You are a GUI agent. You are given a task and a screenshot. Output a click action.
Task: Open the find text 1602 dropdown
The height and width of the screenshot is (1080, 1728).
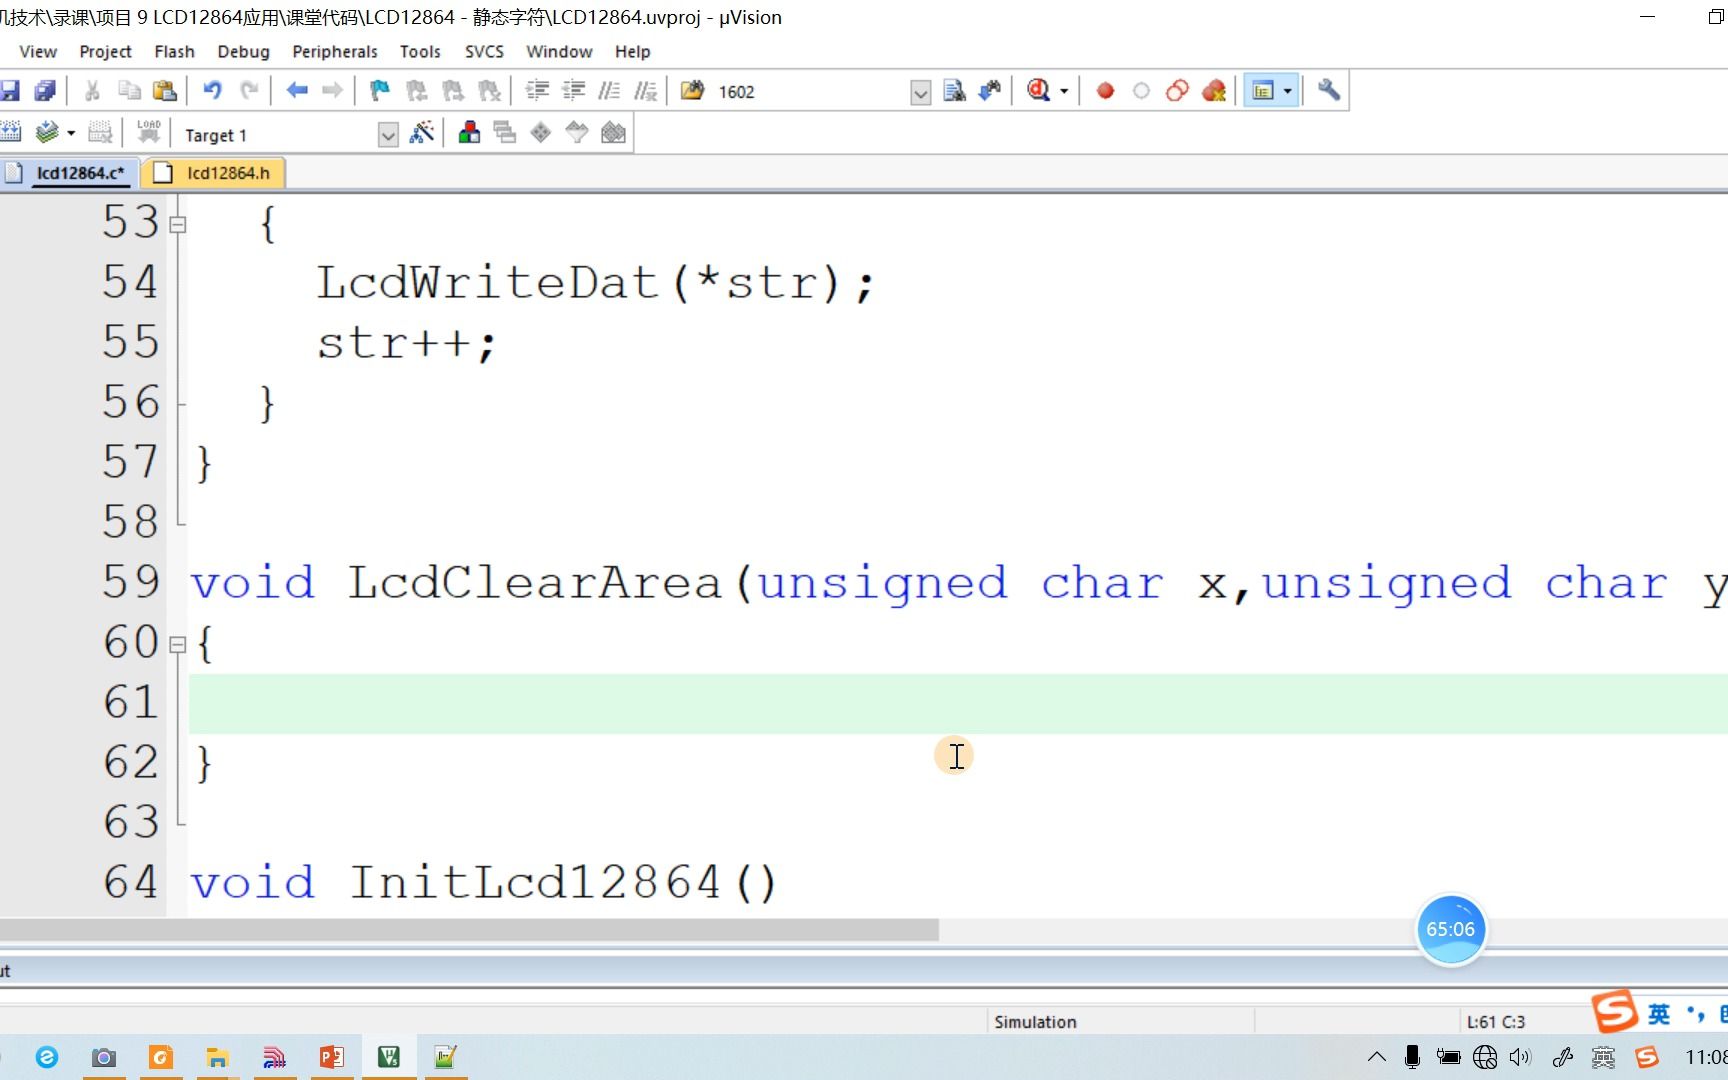point(921,93)
